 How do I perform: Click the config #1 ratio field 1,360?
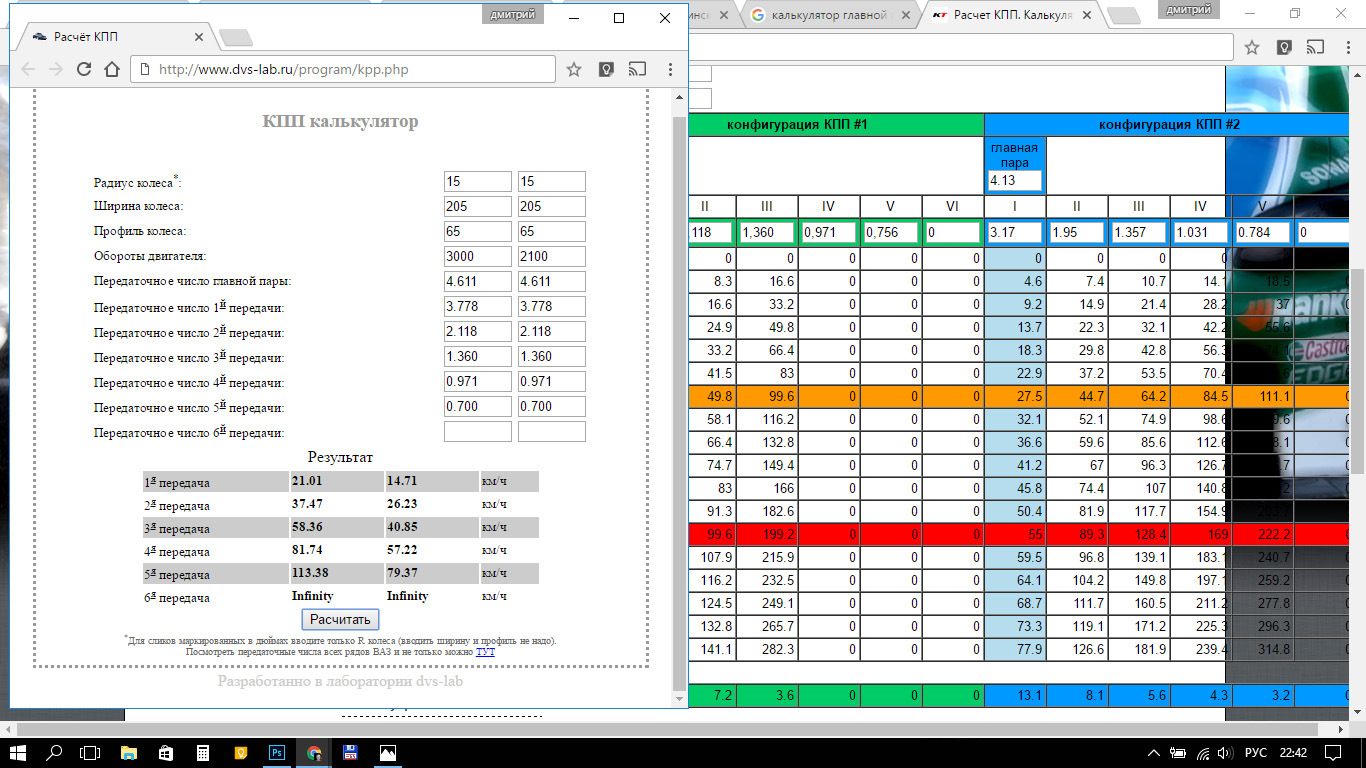point(767,232)
